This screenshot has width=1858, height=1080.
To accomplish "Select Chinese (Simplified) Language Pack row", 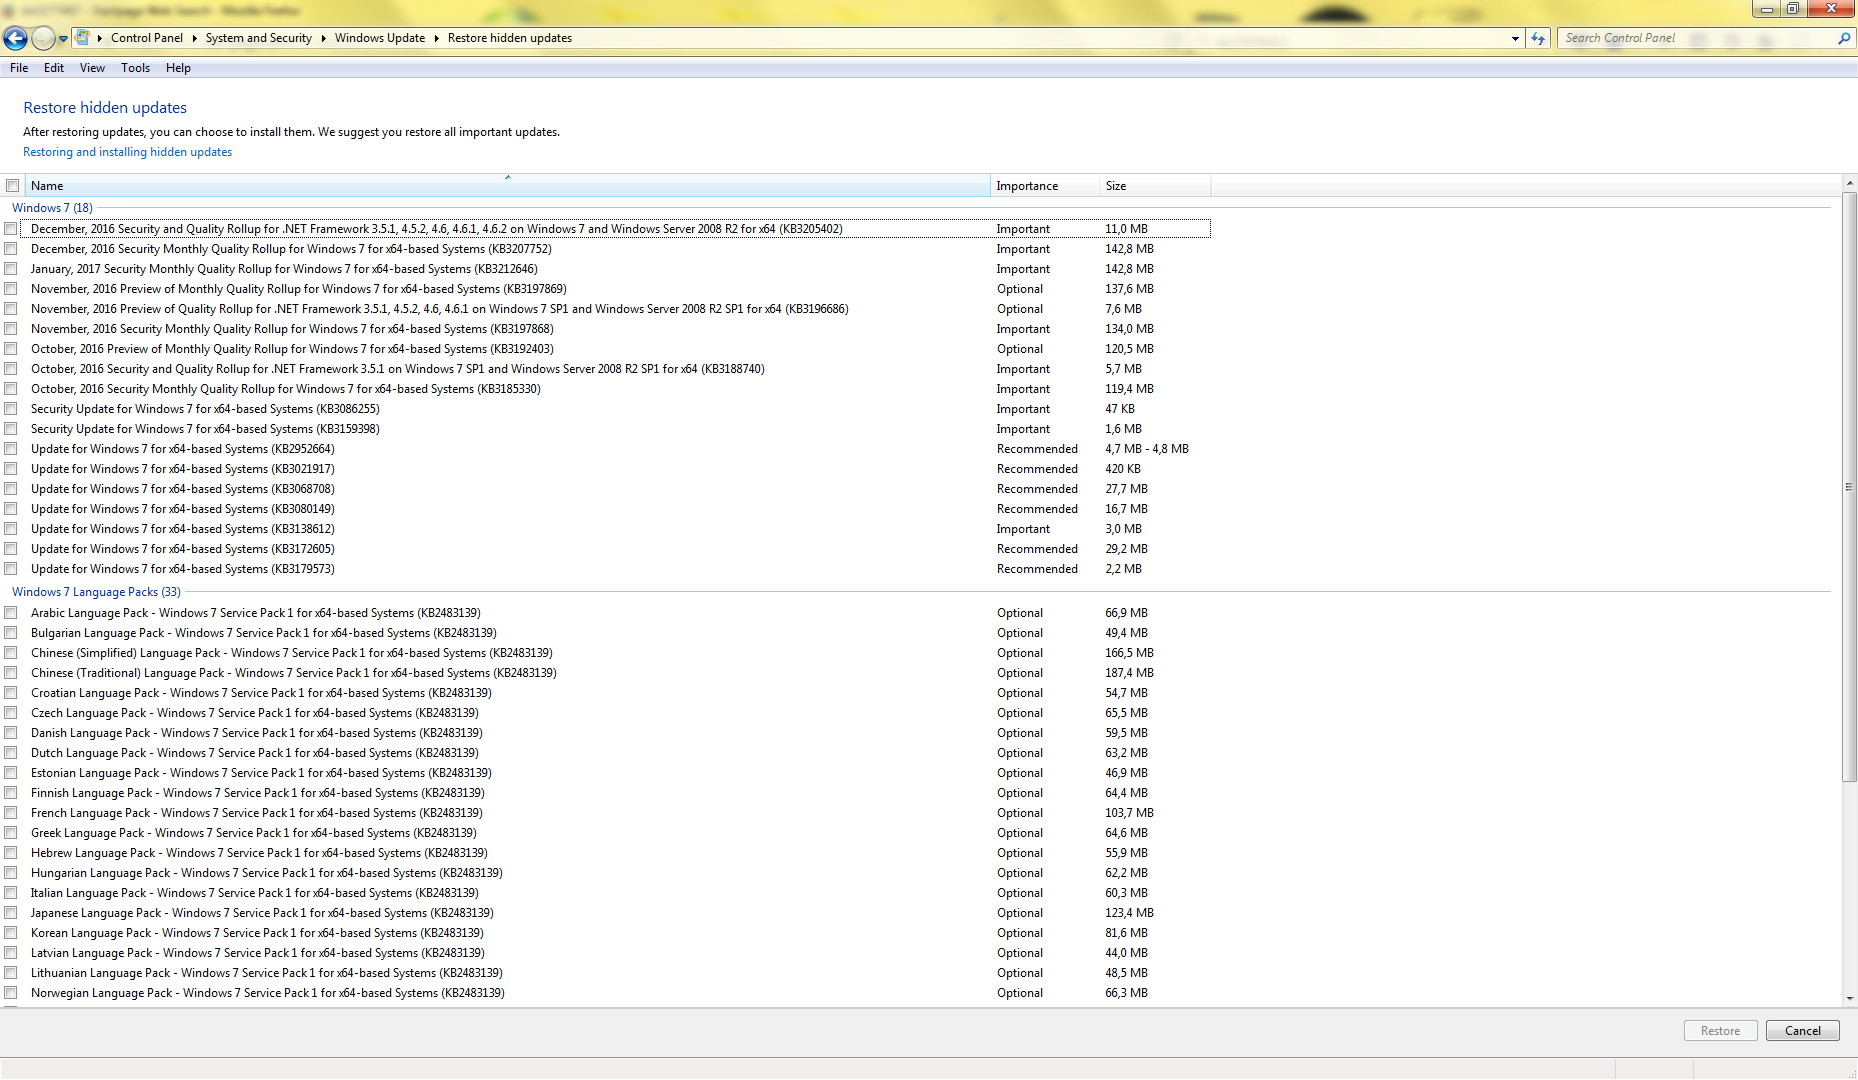I will coord(606,653).
